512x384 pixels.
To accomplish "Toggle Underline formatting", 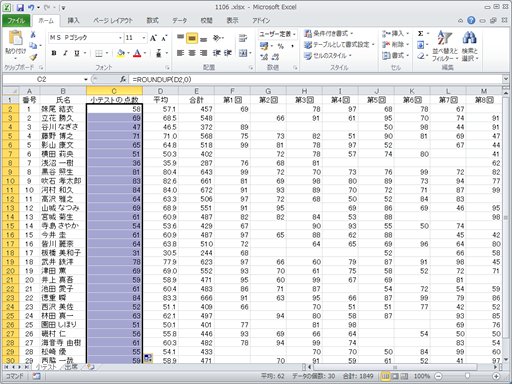I will point(77,53).
